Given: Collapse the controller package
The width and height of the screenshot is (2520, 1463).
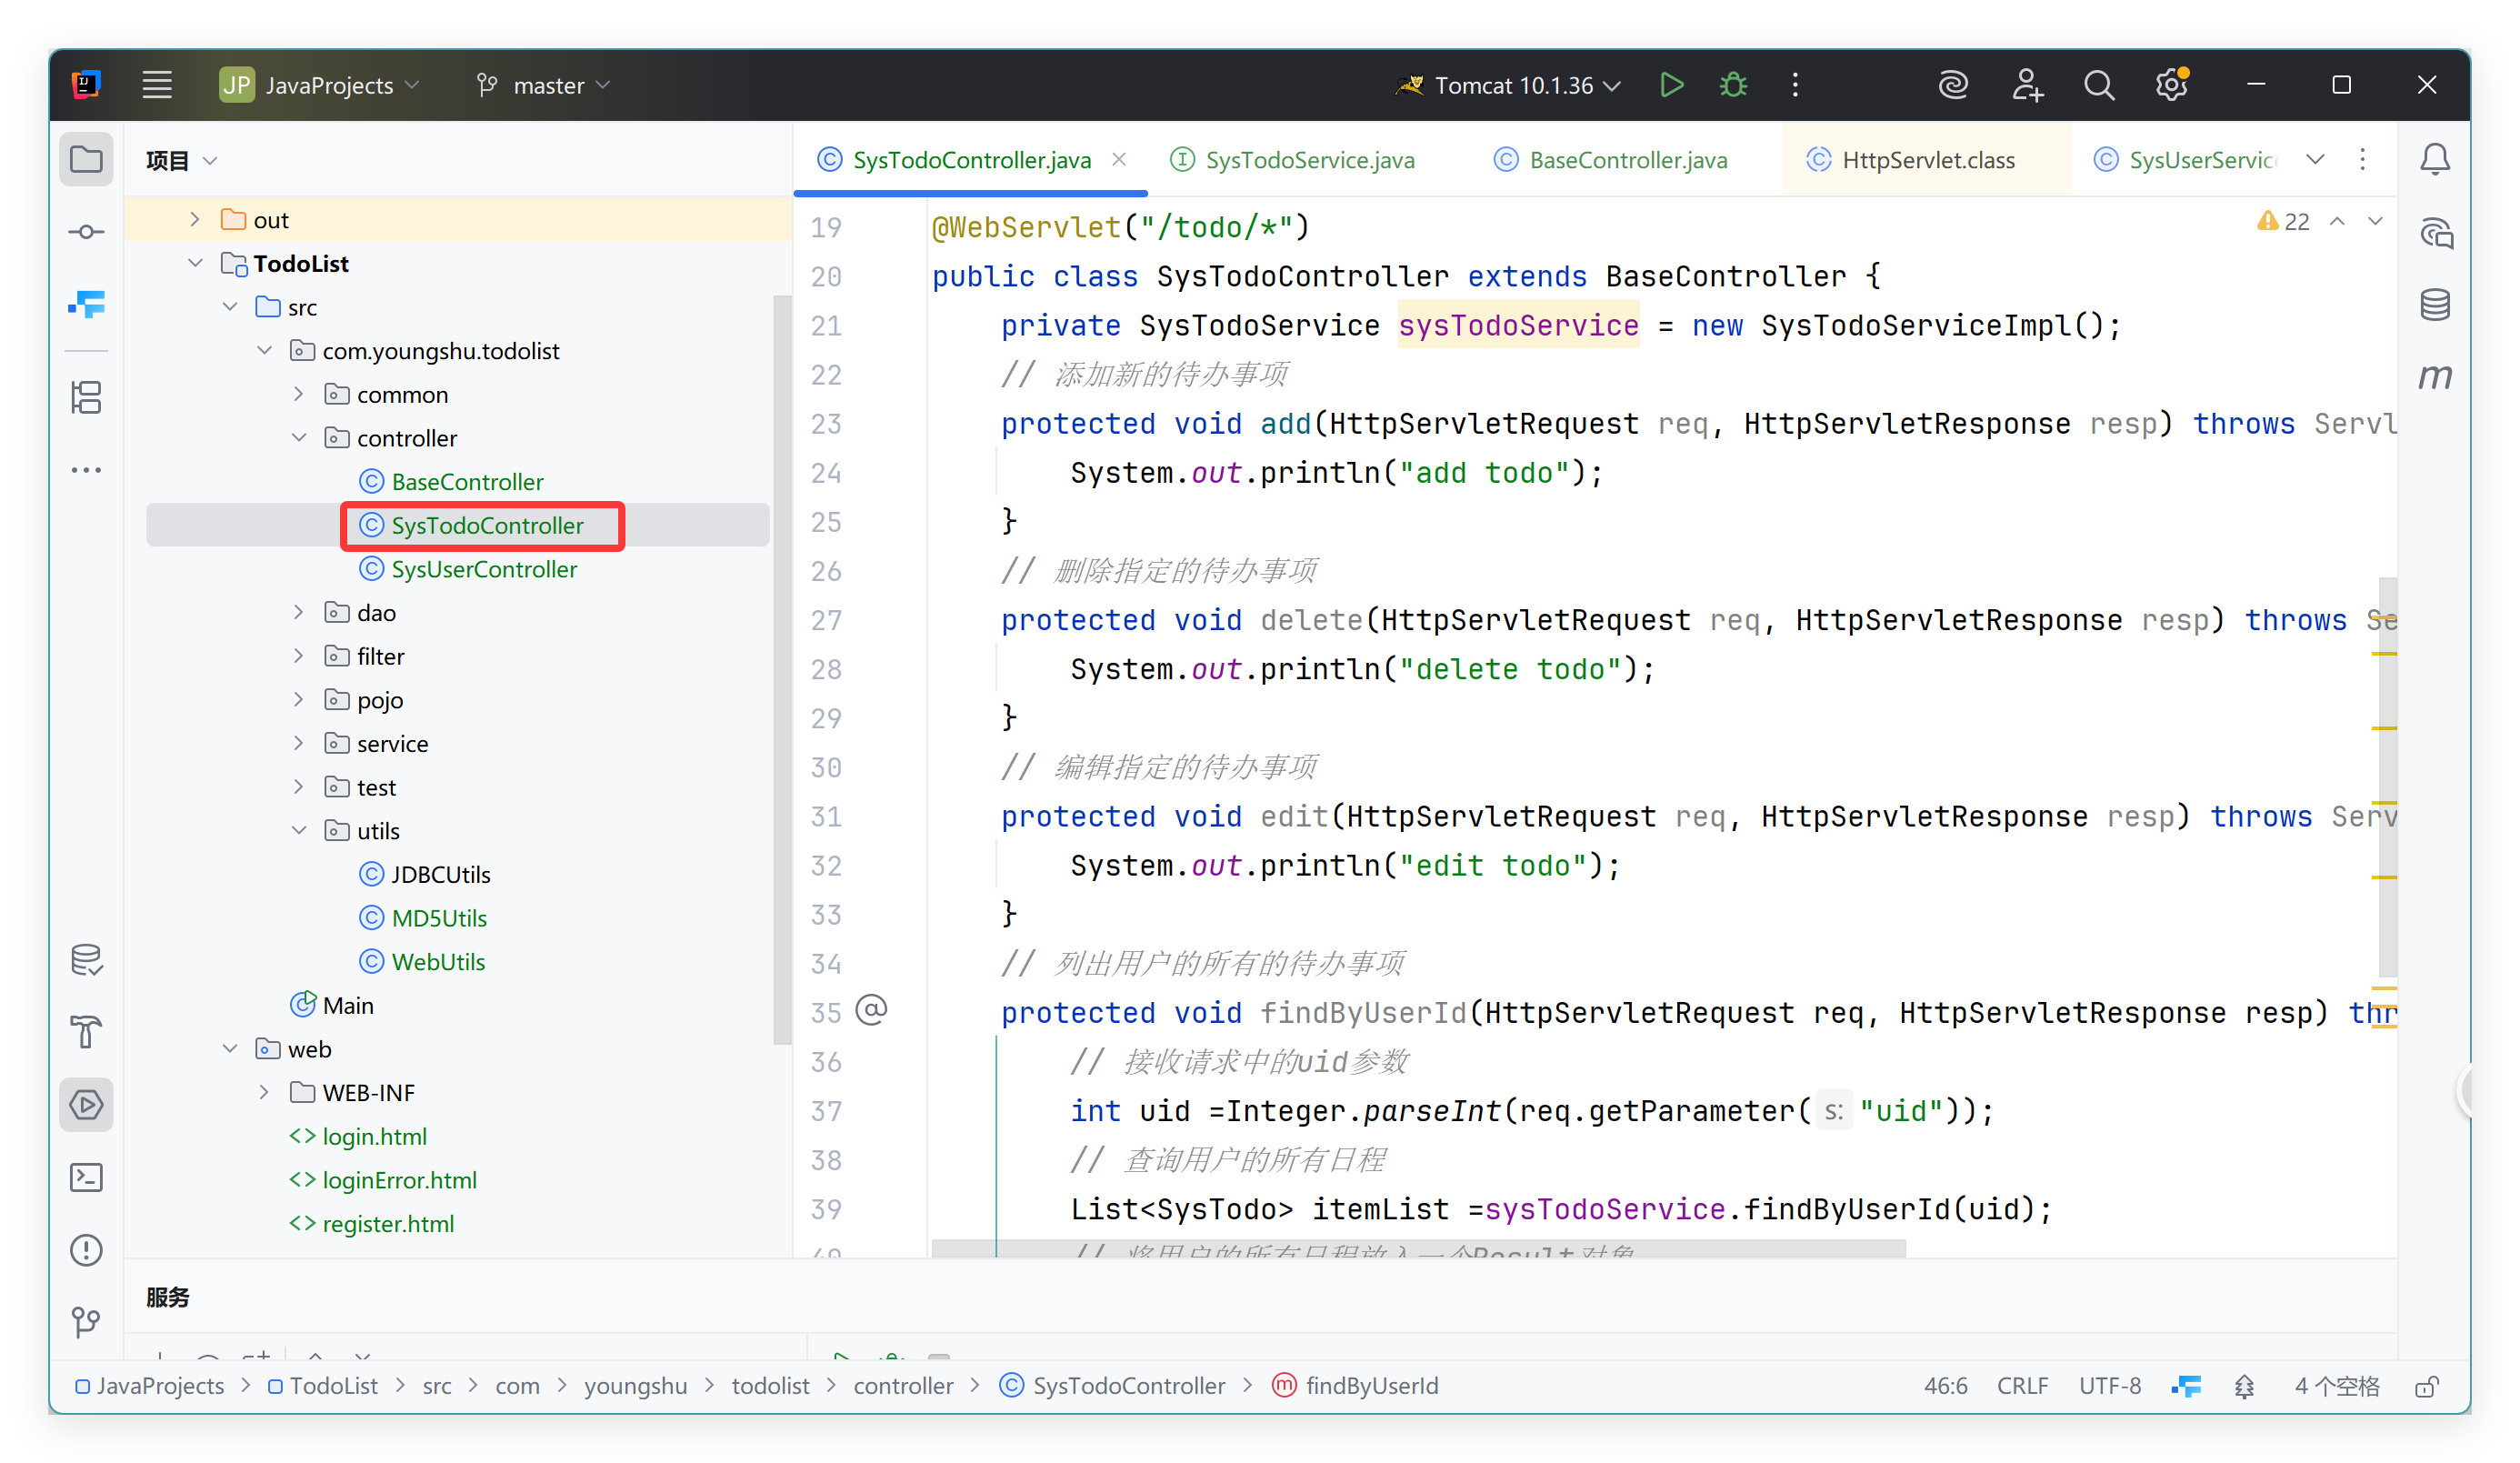Looking at the screenshot, I should 299,437.
